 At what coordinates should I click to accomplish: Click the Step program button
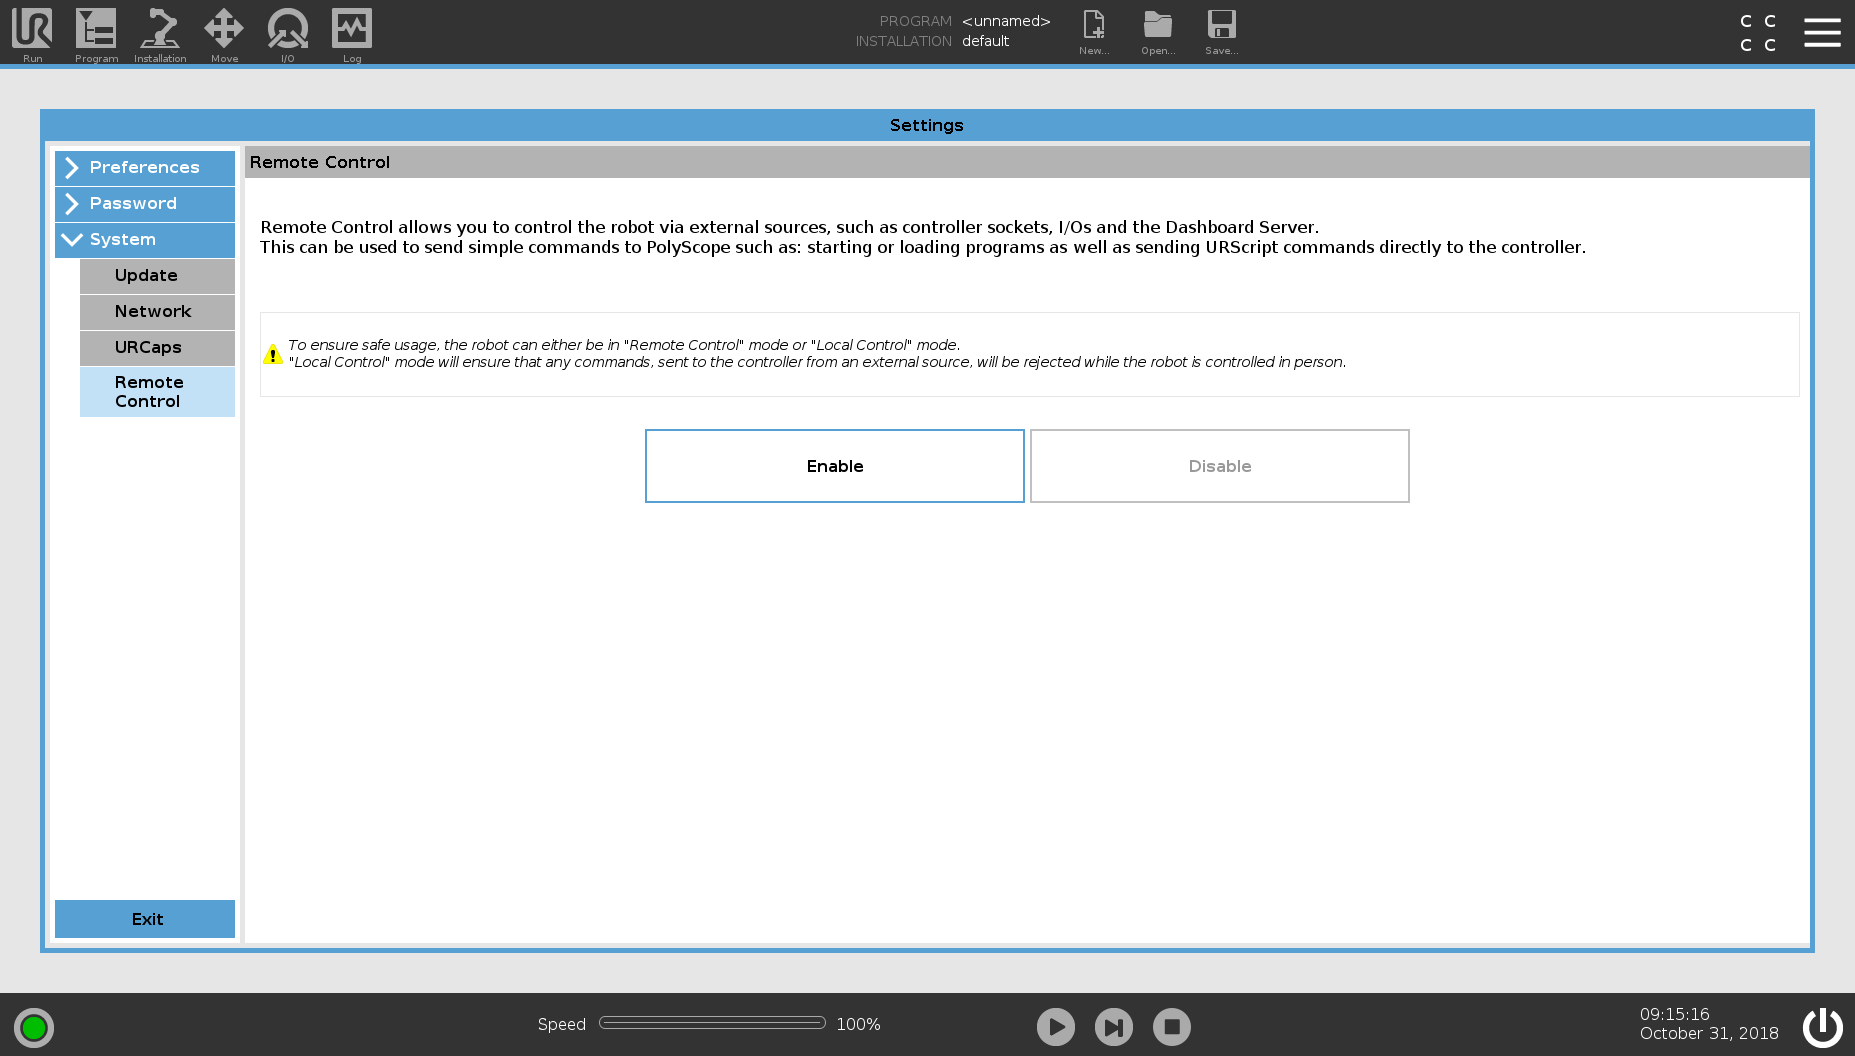(x=1114, y=1026)
